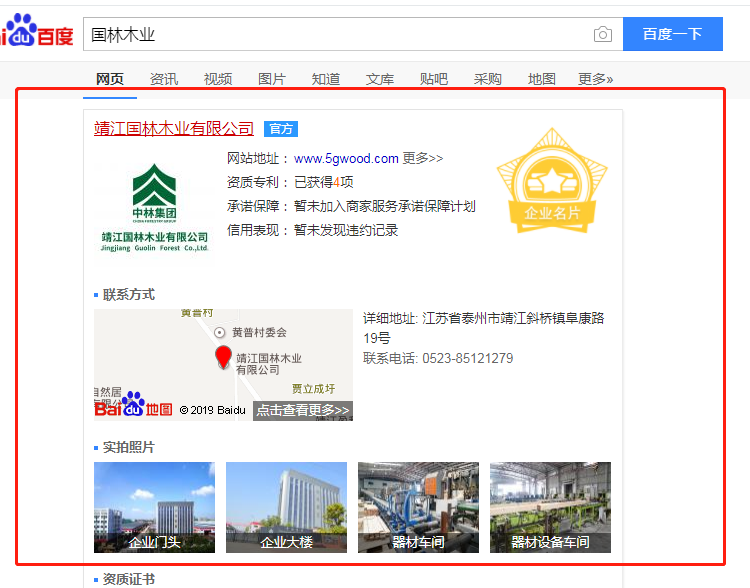Viewport: 750px width, 588px height.
Task: Click the 详细地址 address text
Action: click(x=484, y=328)
